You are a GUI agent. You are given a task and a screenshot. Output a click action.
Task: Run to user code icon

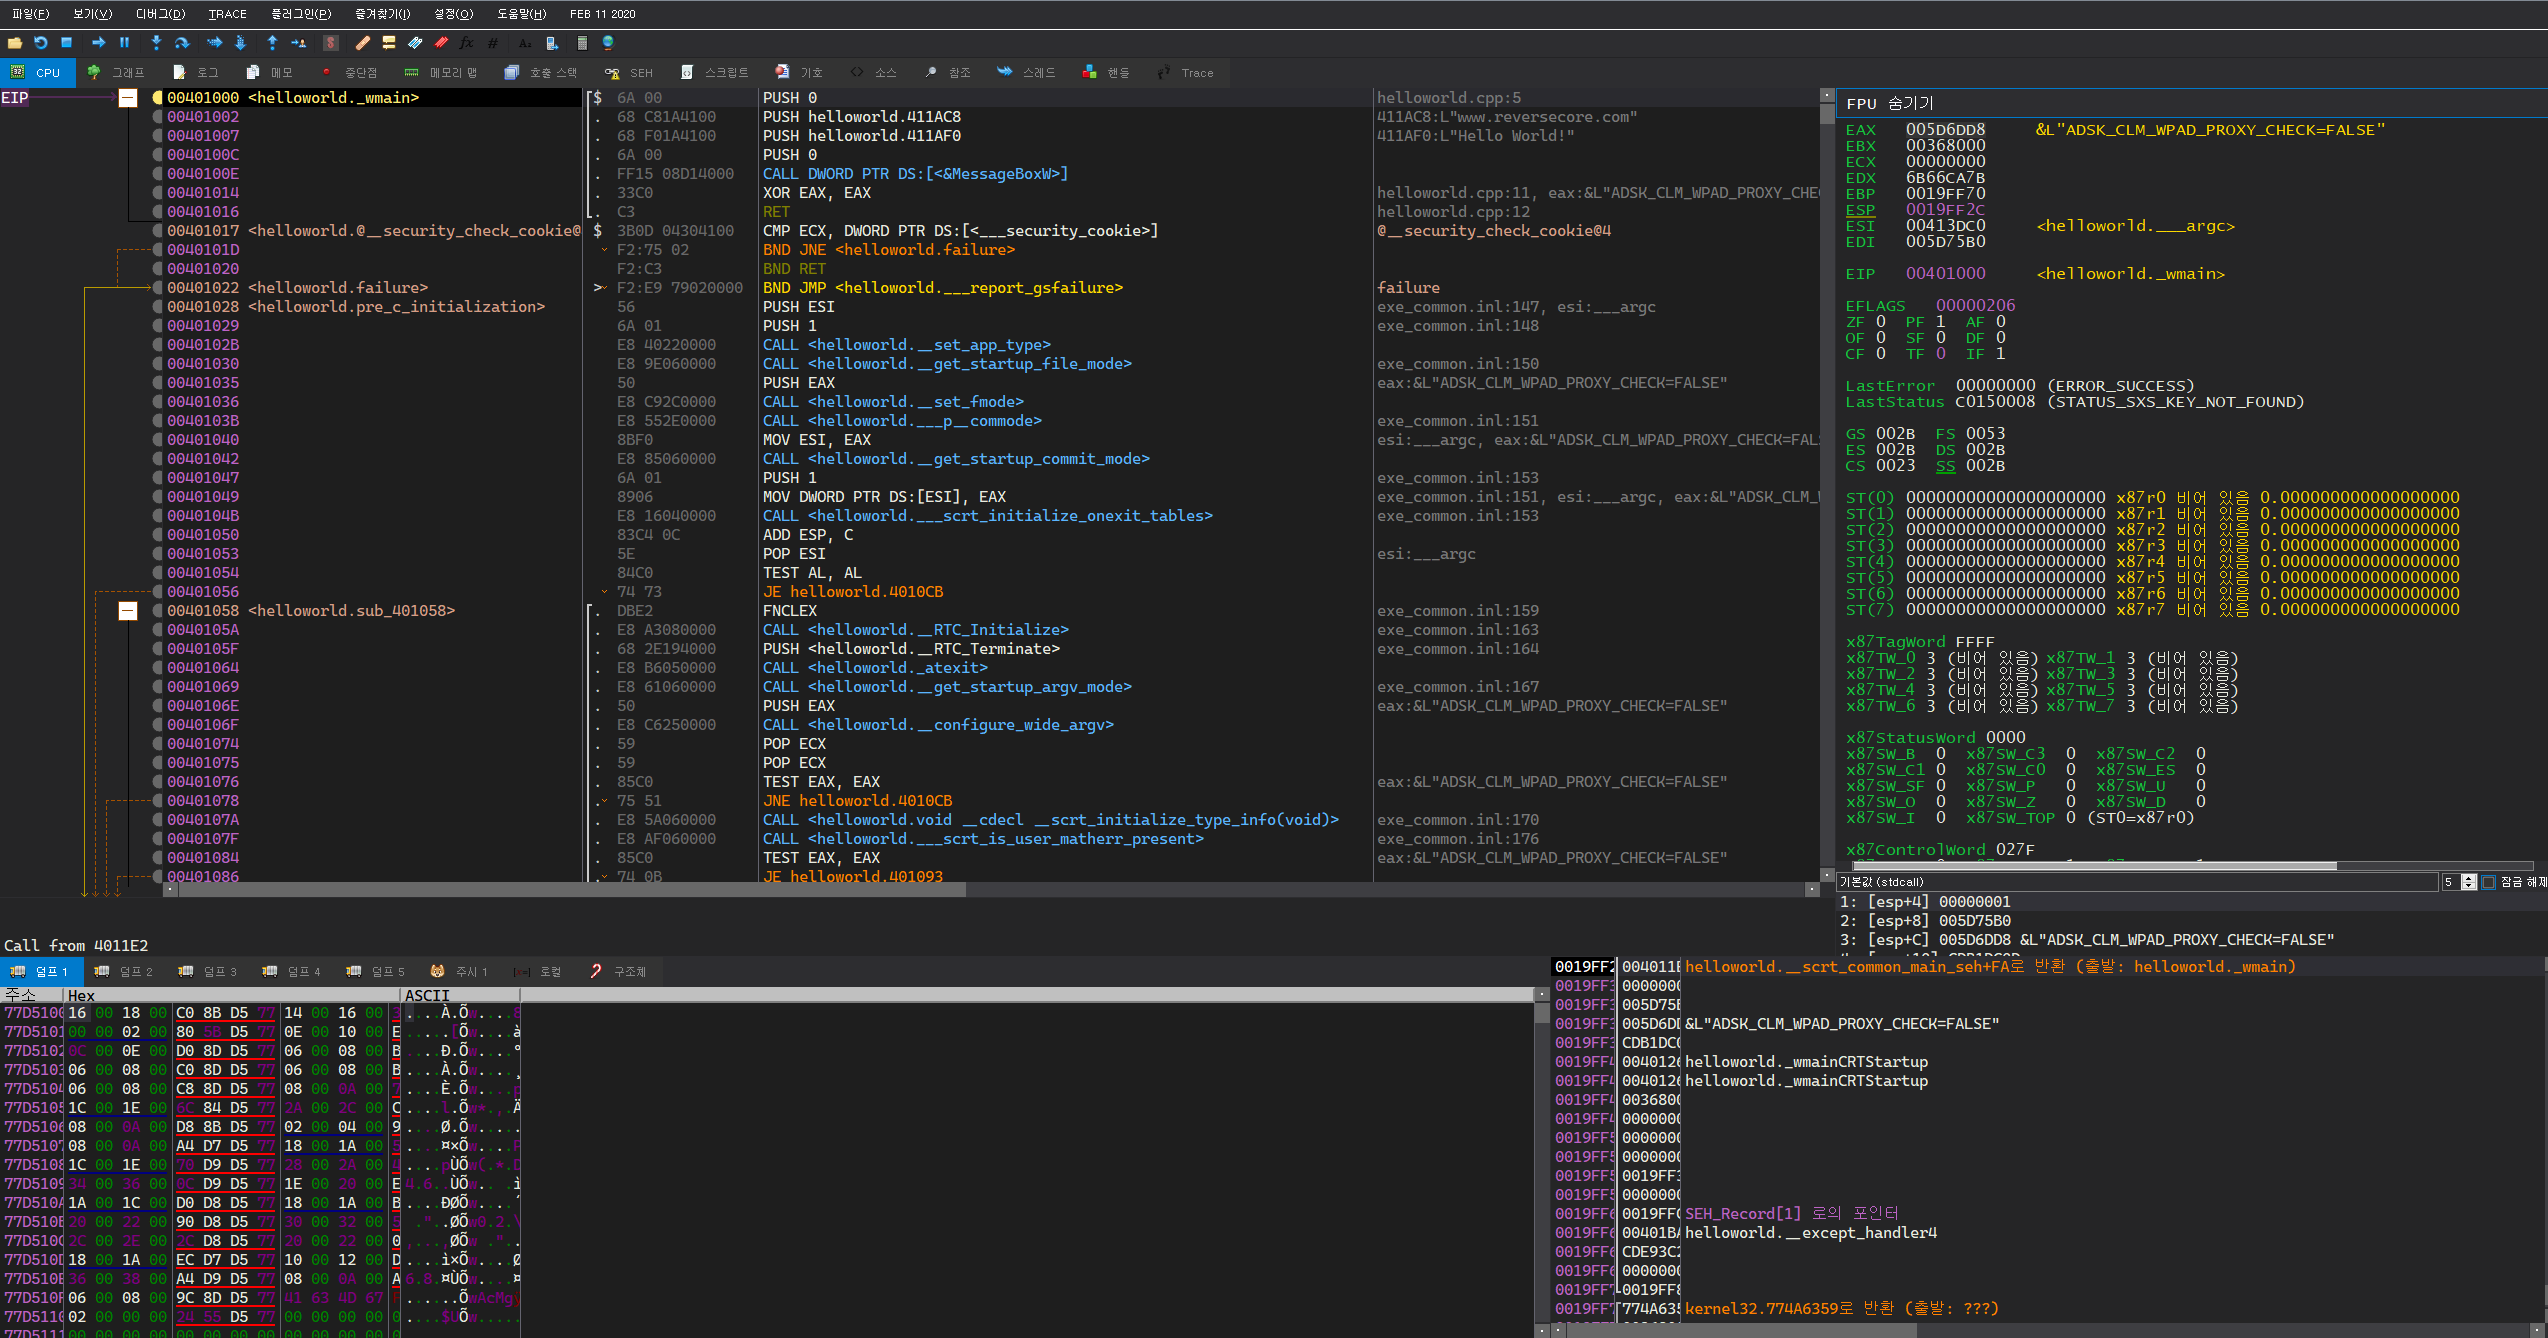(298, 43)
